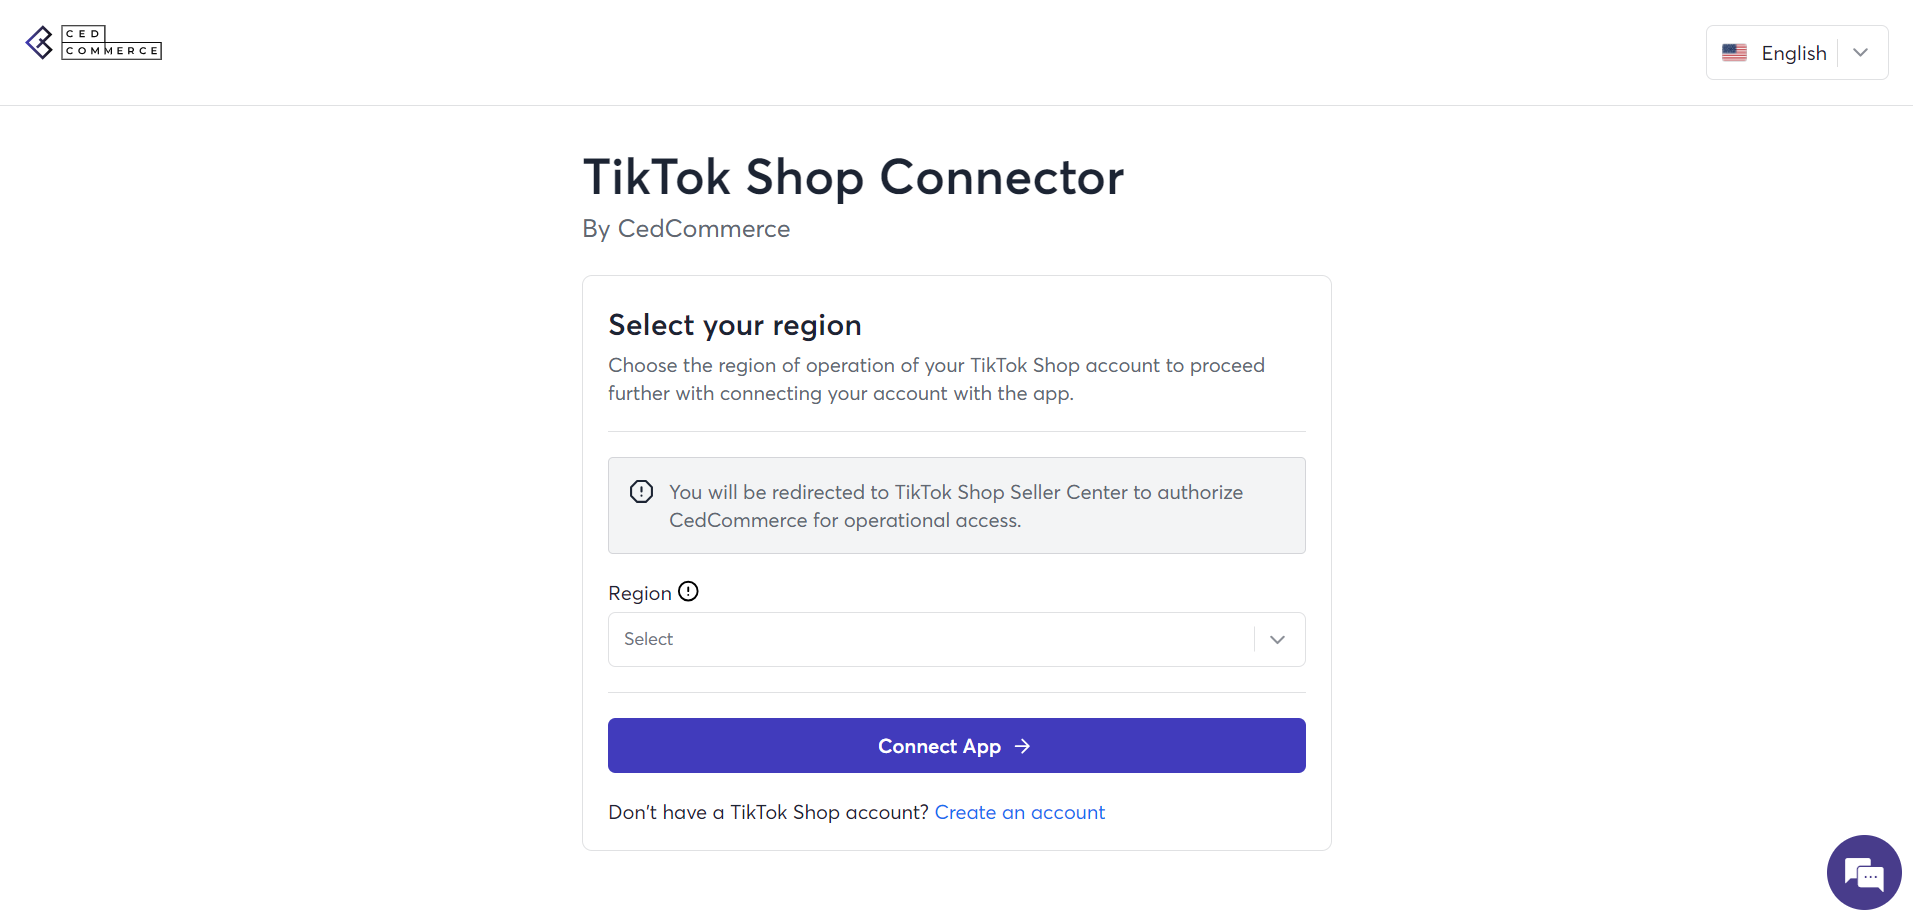The image size is (1913, 922).
Task: Open the live chat support bubble
Action: [x=1863, y=872]
